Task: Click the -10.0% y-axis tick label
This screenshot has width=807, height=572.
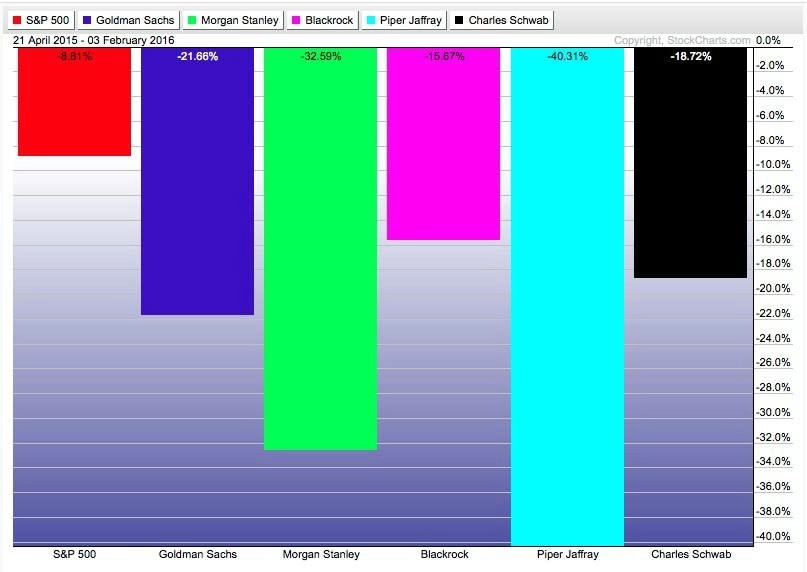Action: (773, 164)
